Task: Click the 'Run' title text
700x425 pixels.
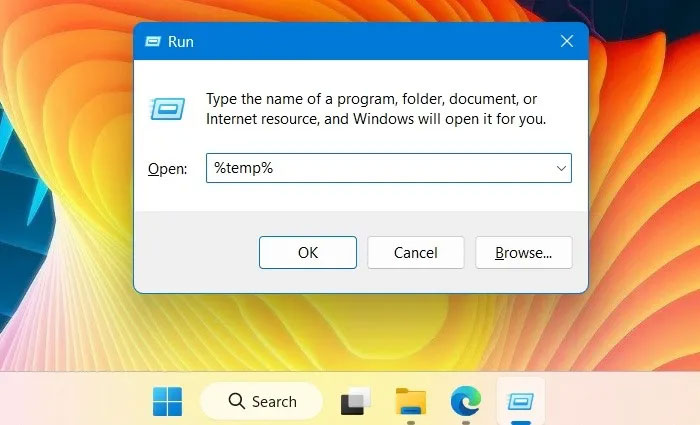Action: click(x=181, y=42)
